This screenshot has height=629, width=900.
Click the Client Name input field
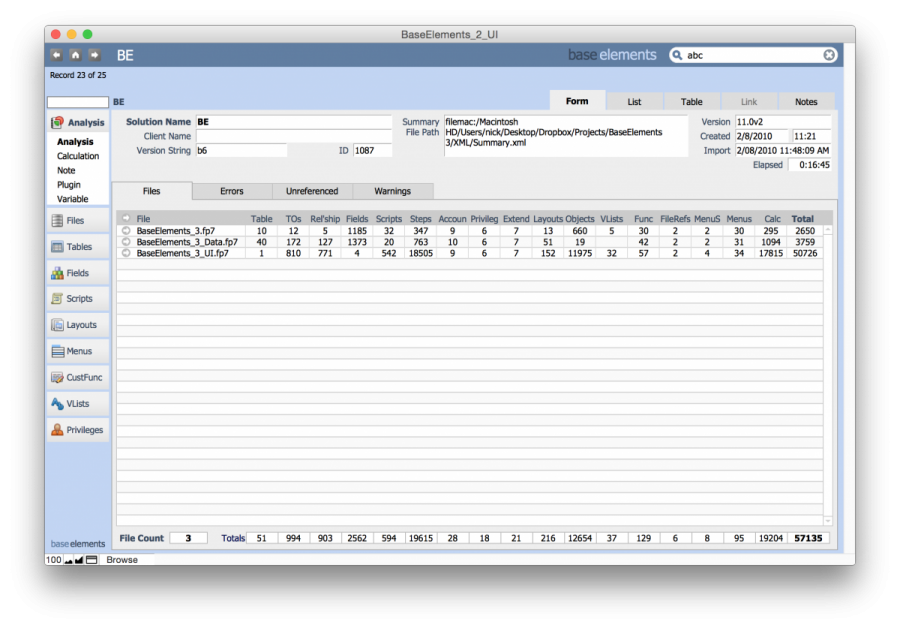click(293, 136)
